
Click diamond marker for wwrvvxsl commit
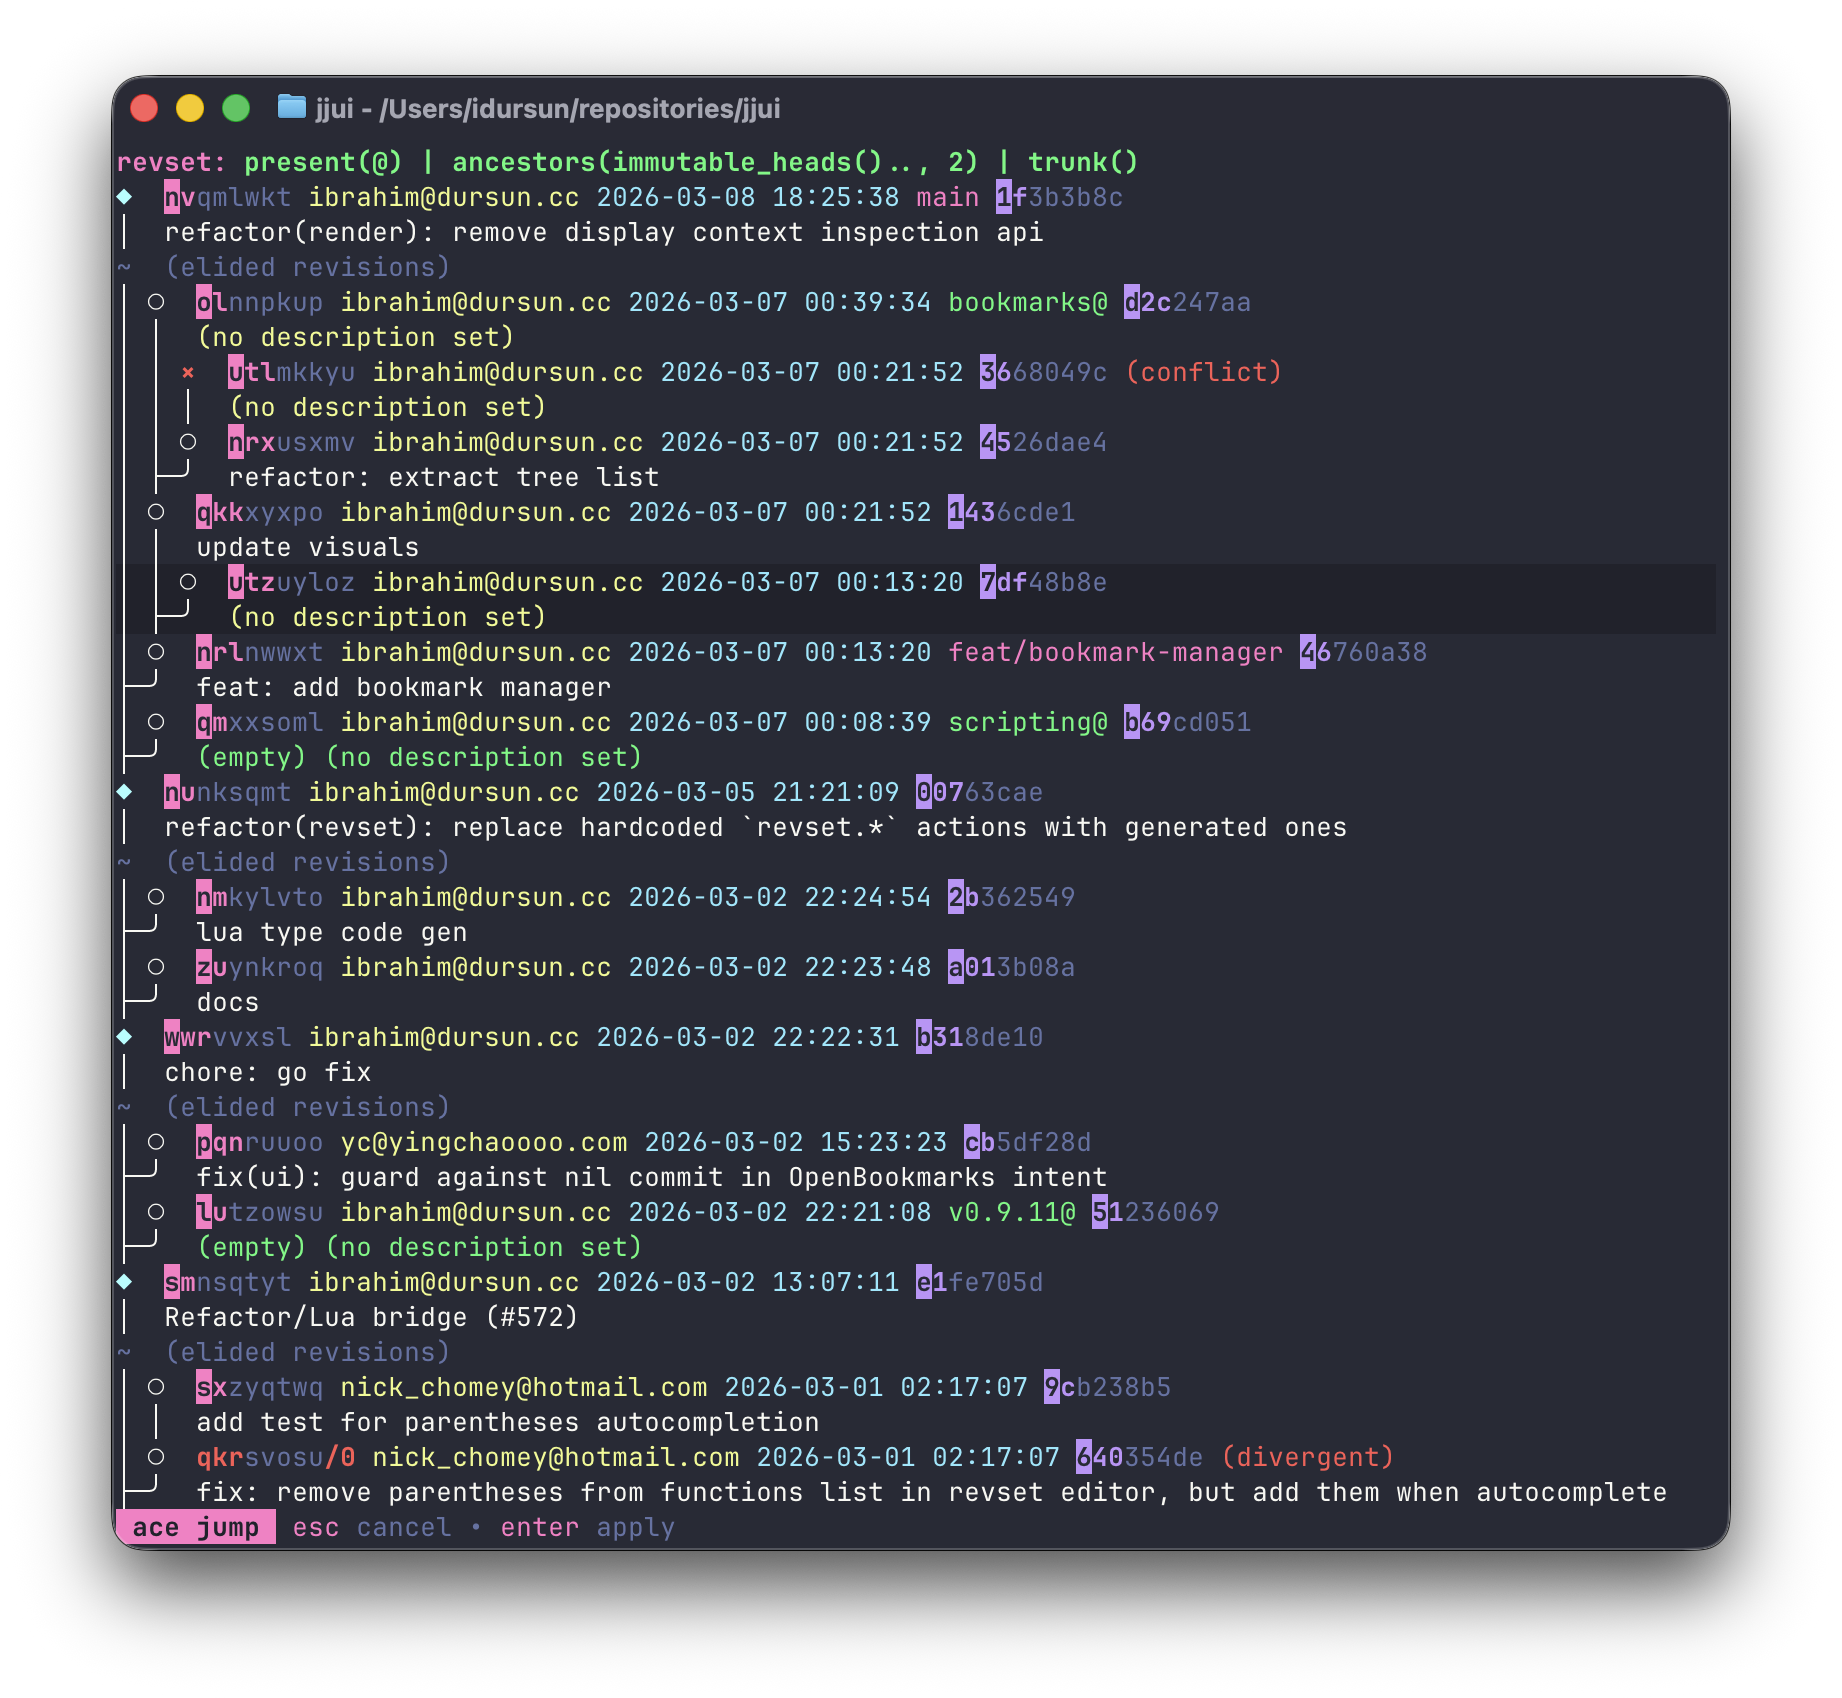pos(125,1037)
